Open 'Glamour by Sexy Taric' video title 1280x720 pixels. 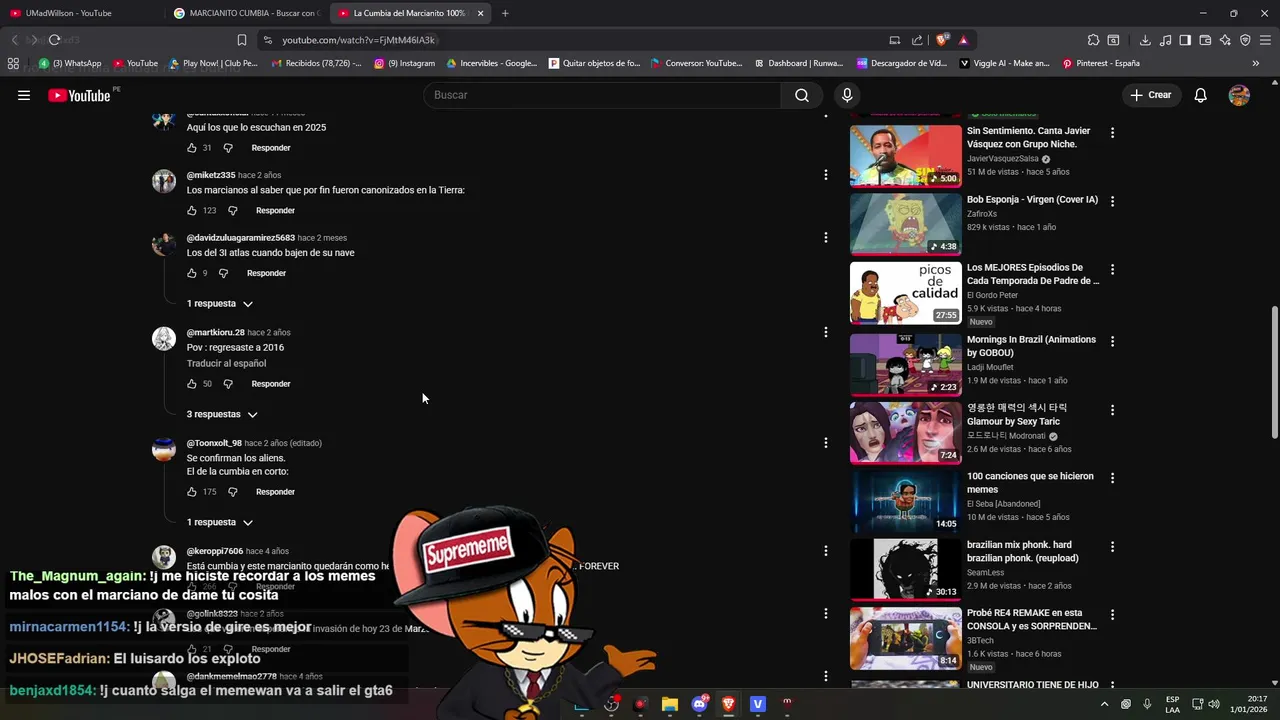1017,415
